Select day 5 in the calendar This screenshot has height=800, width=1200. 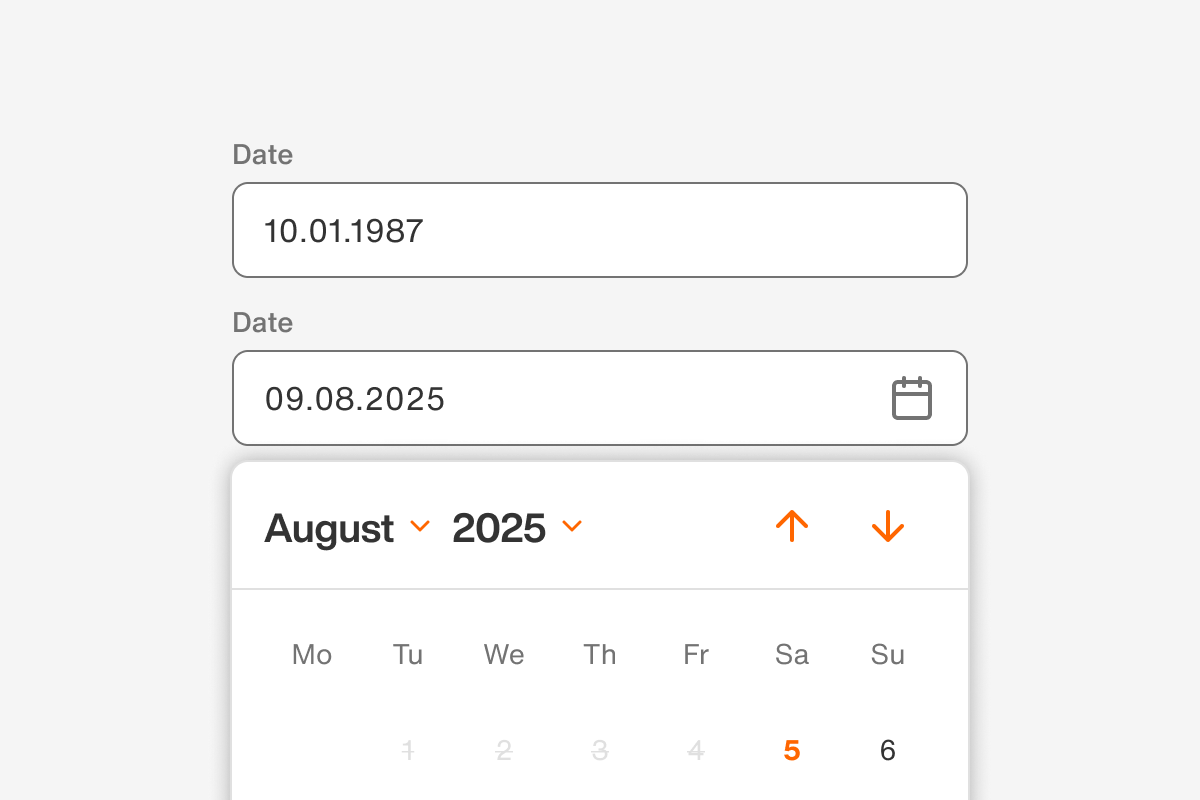[791, 750]
